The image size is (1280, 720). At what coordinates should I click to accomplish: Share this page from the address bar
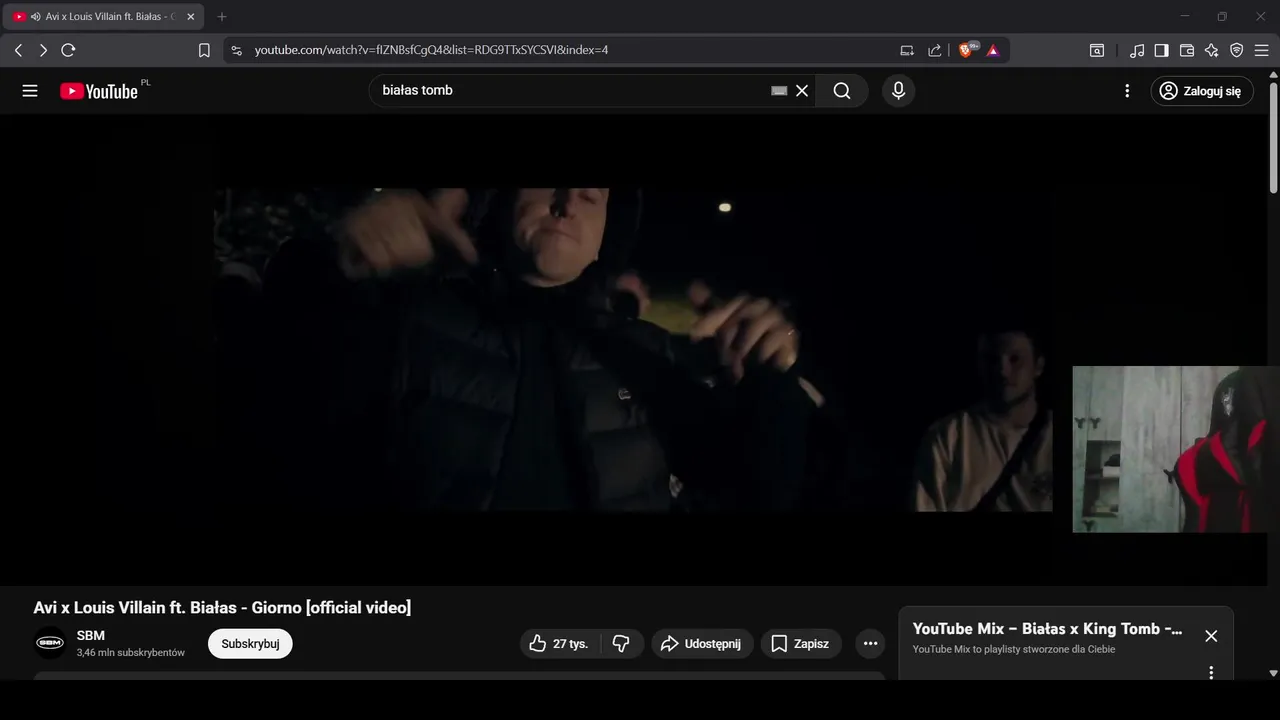point(935,50)
